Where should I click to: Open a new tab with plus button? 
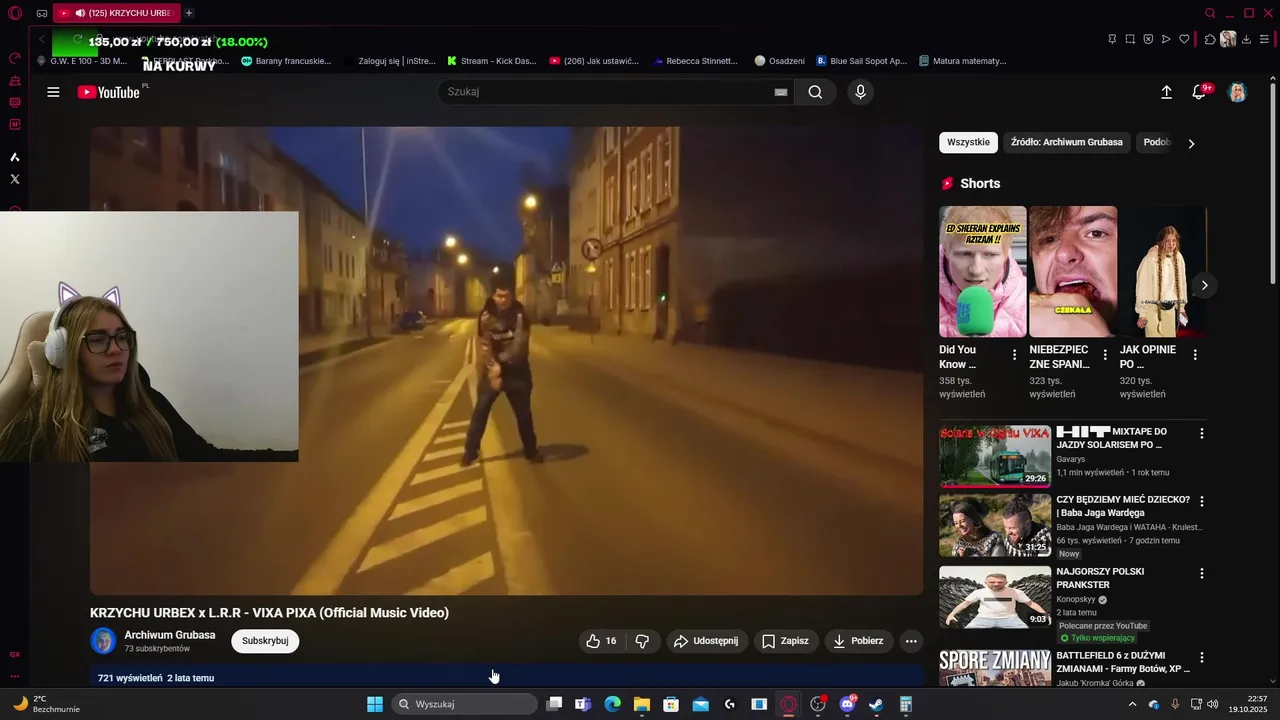point(189,13)
